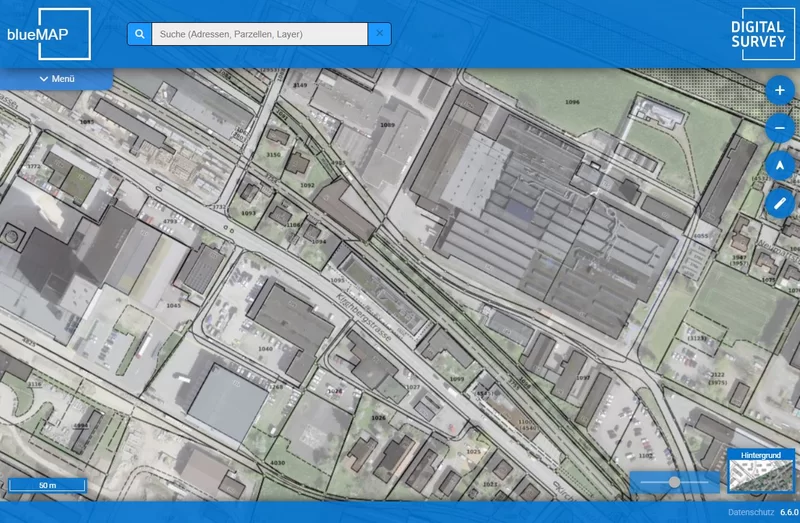This screenshot has height=523, width=800.
Task: Click parcel number 1097 label
Action: [583, 378]
